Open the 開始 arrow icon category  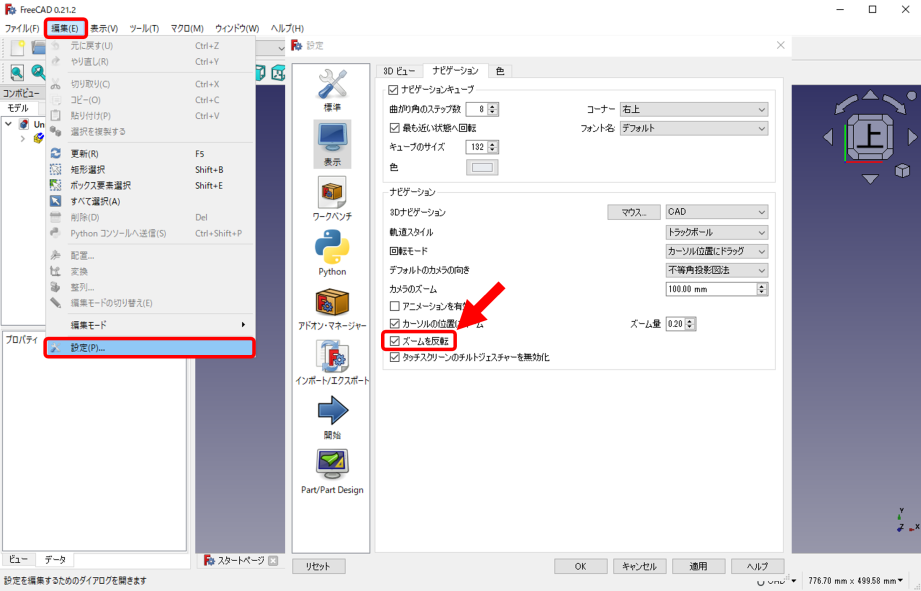pos(332,417)
